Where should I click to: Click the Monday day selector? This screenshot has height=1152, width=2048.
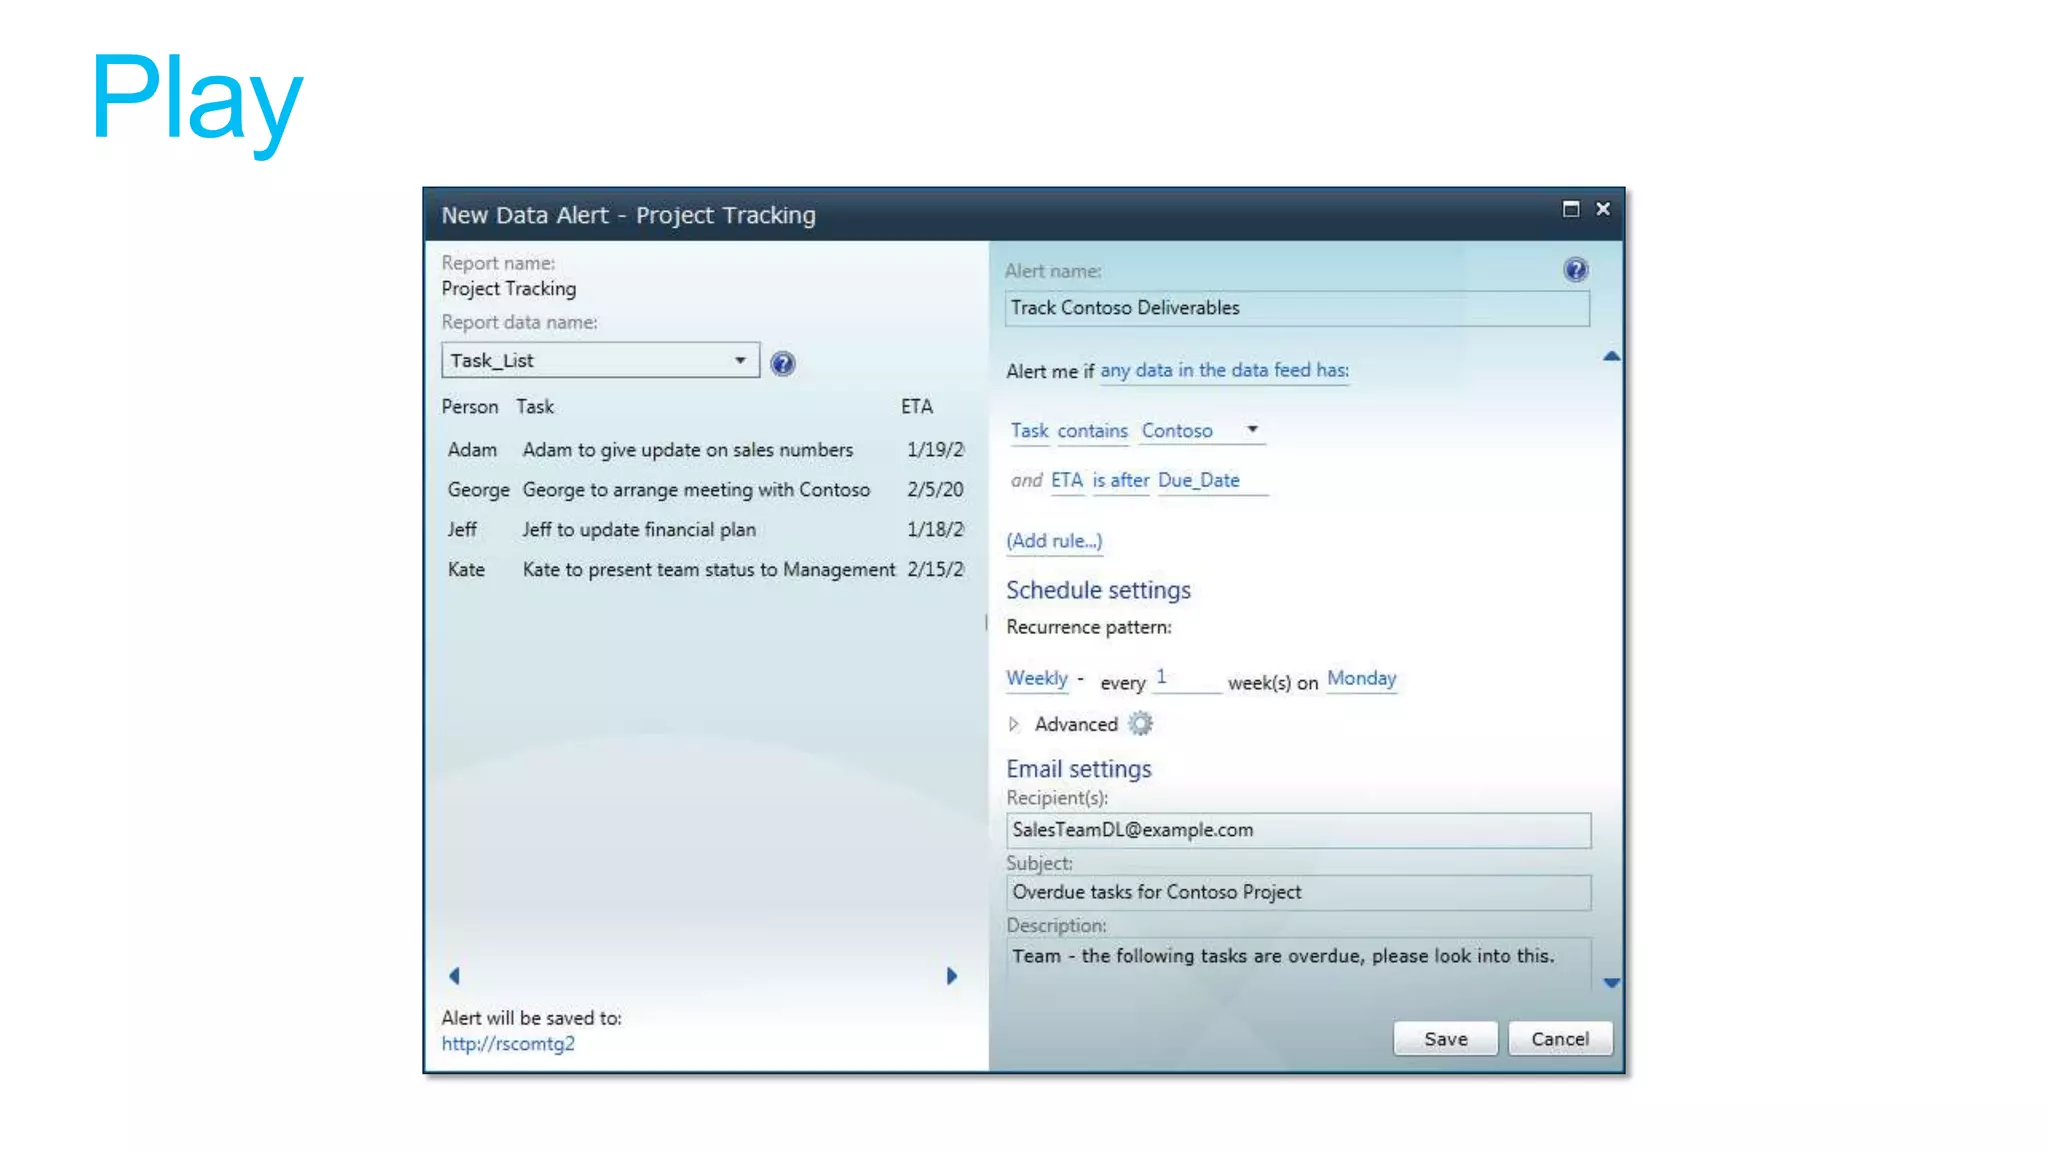1361,679
